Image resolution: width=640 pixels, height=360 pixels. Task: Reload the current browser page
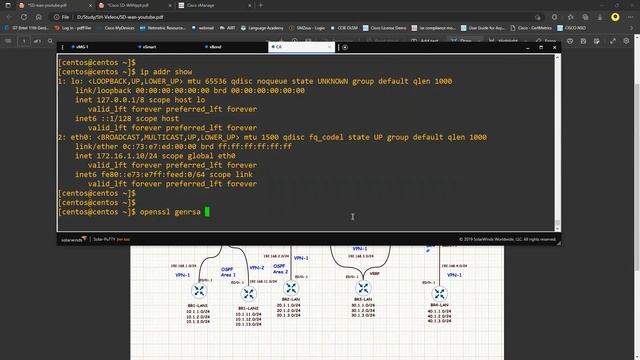(24, 17)
